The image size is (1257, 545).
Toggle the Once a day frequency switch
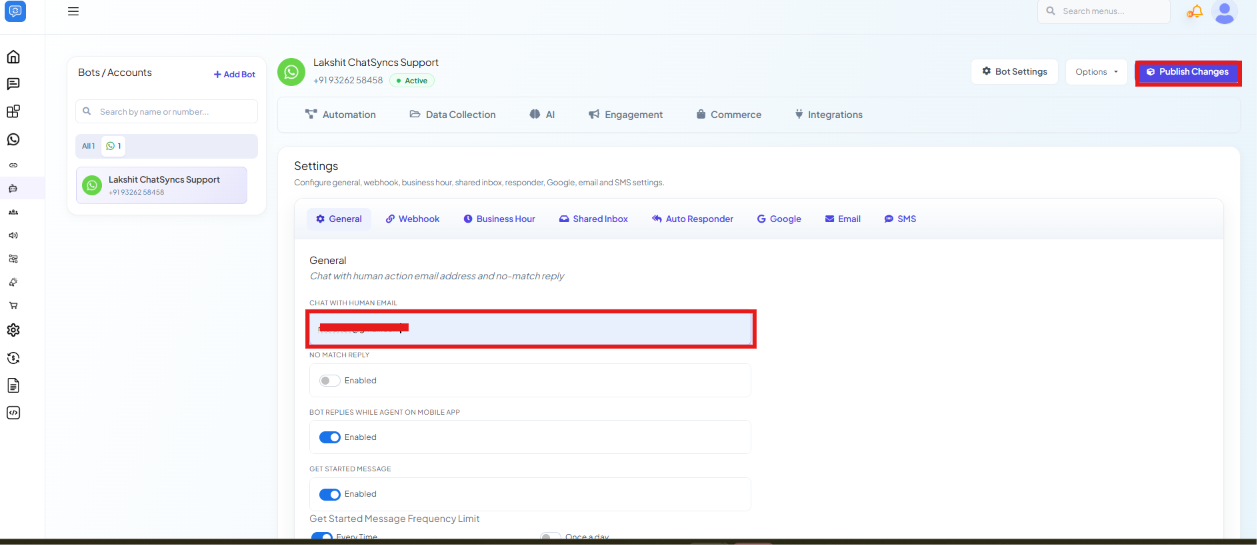click(551, 538)
